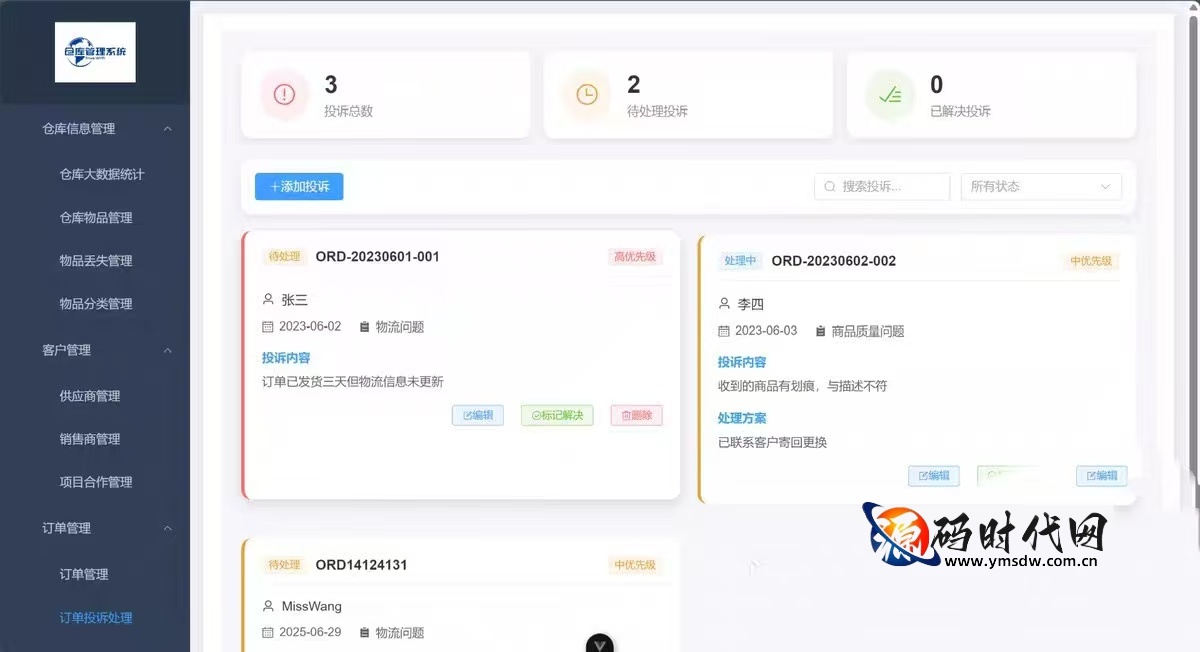Click 标记解决 on ORD-20230601-001 card

tap(557, 415)
